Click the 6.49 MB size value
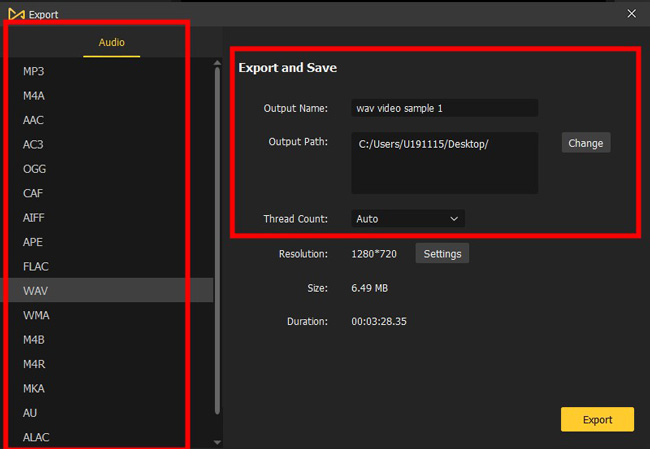Viewport: 650px width, 449px height. point(369,288)
